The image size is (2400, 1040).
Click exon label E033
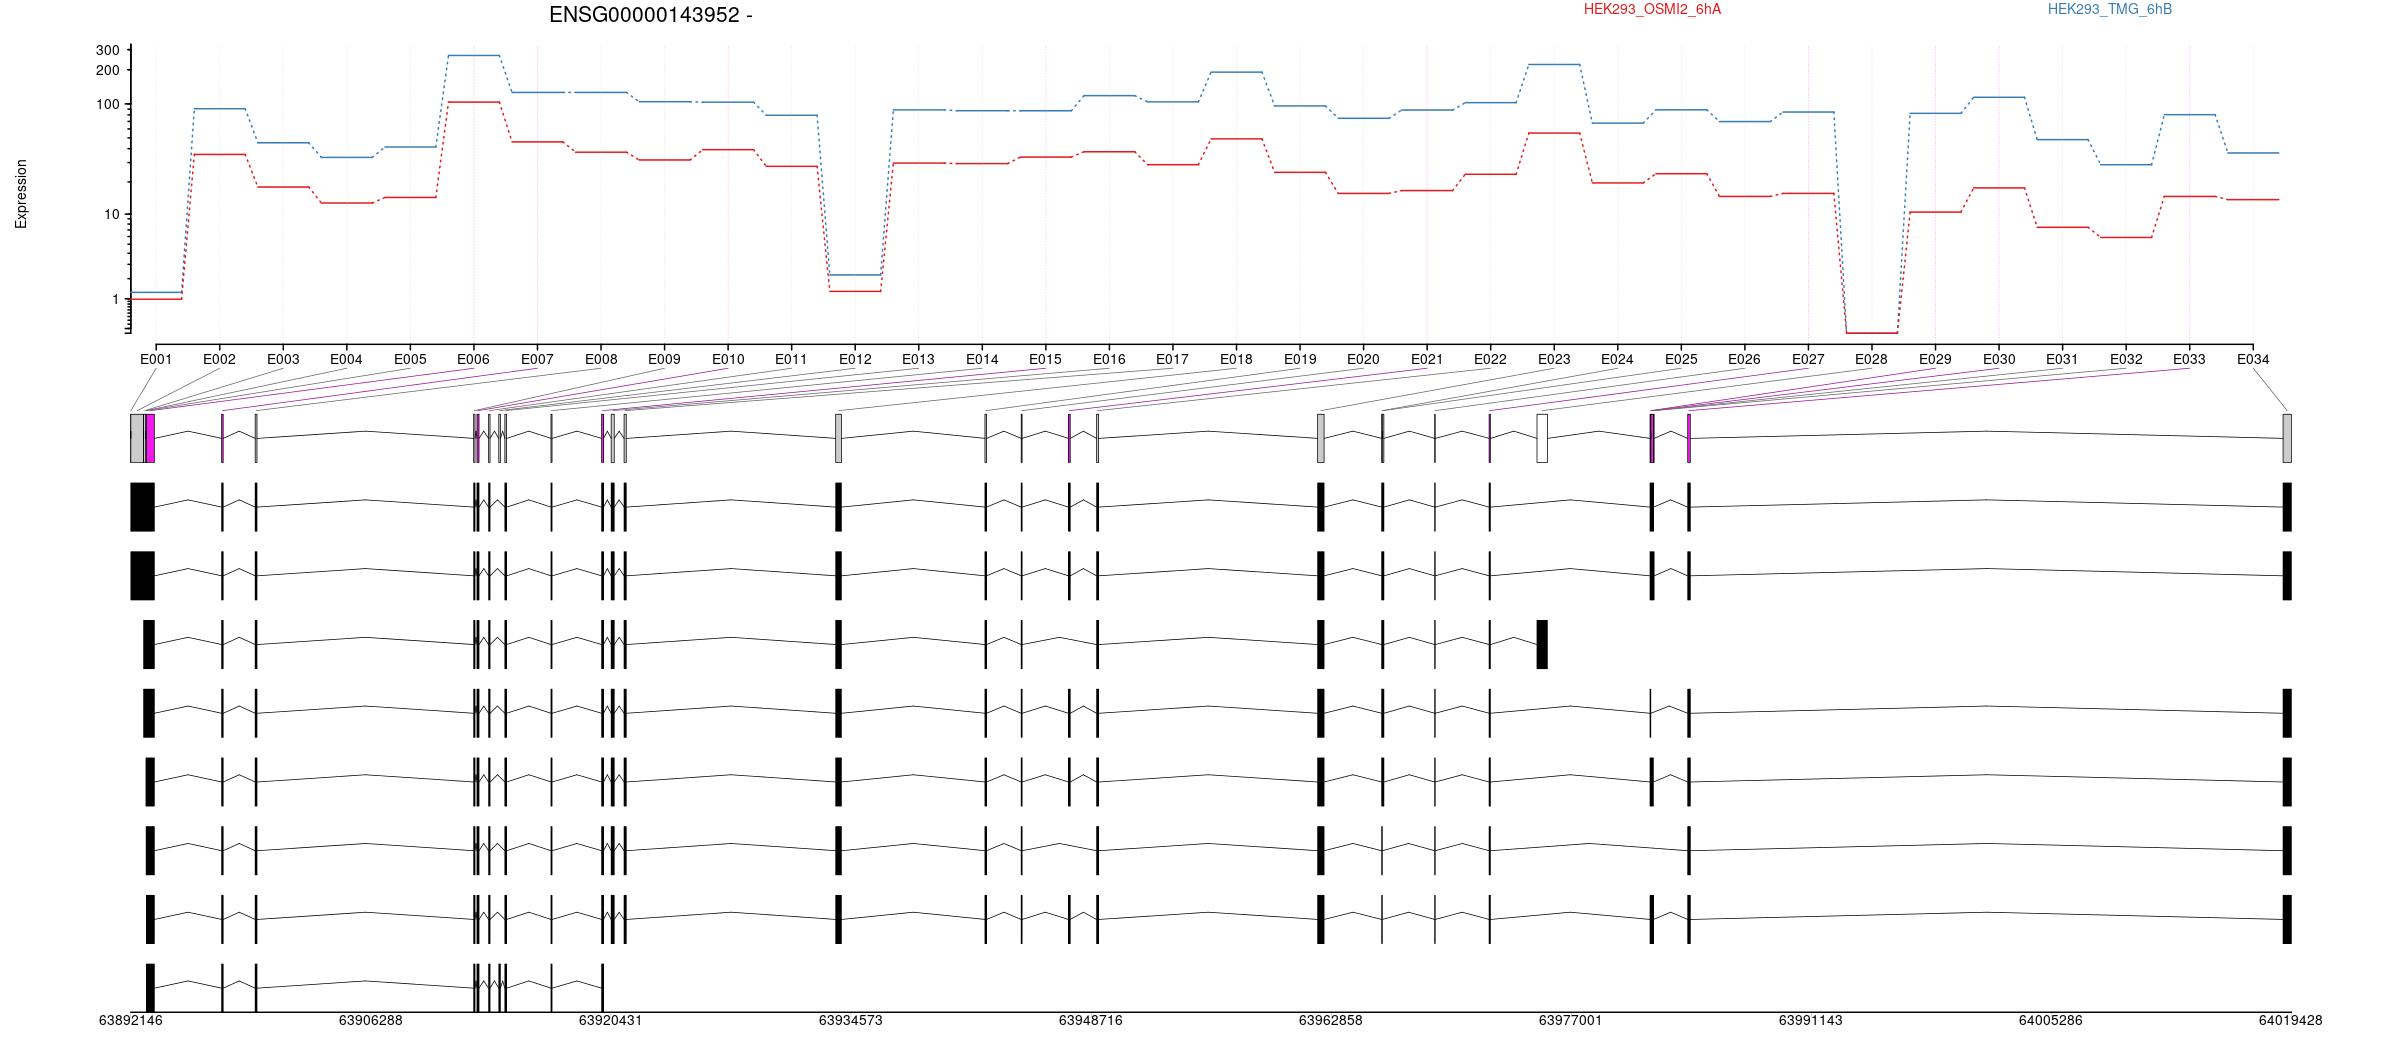pos(2189,359)
